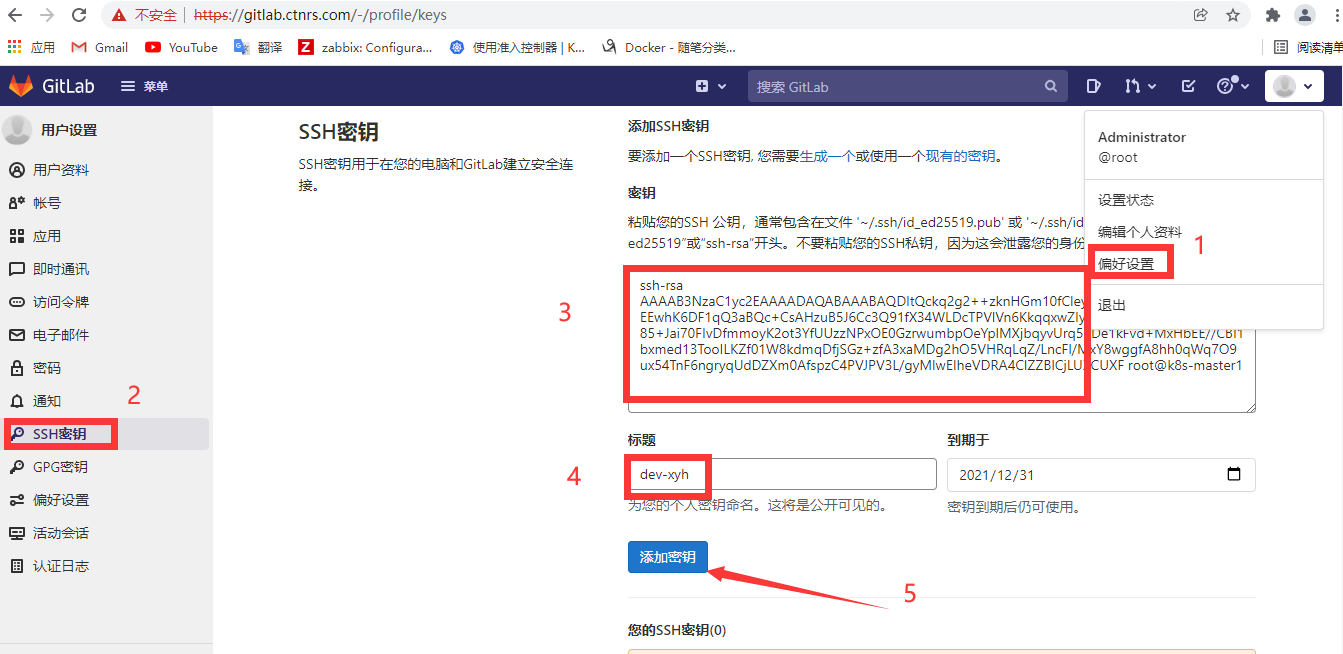
Task: Select 偏好设置 in the user dropdown menu
Action: [x=1126, y=264]
